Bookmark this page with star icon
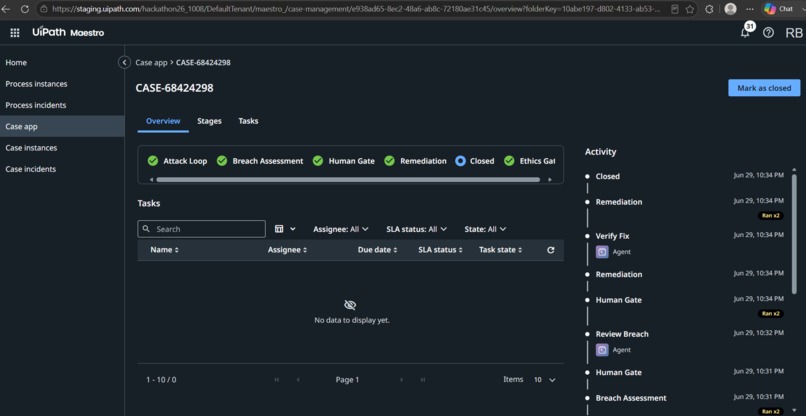 point(690,9)
